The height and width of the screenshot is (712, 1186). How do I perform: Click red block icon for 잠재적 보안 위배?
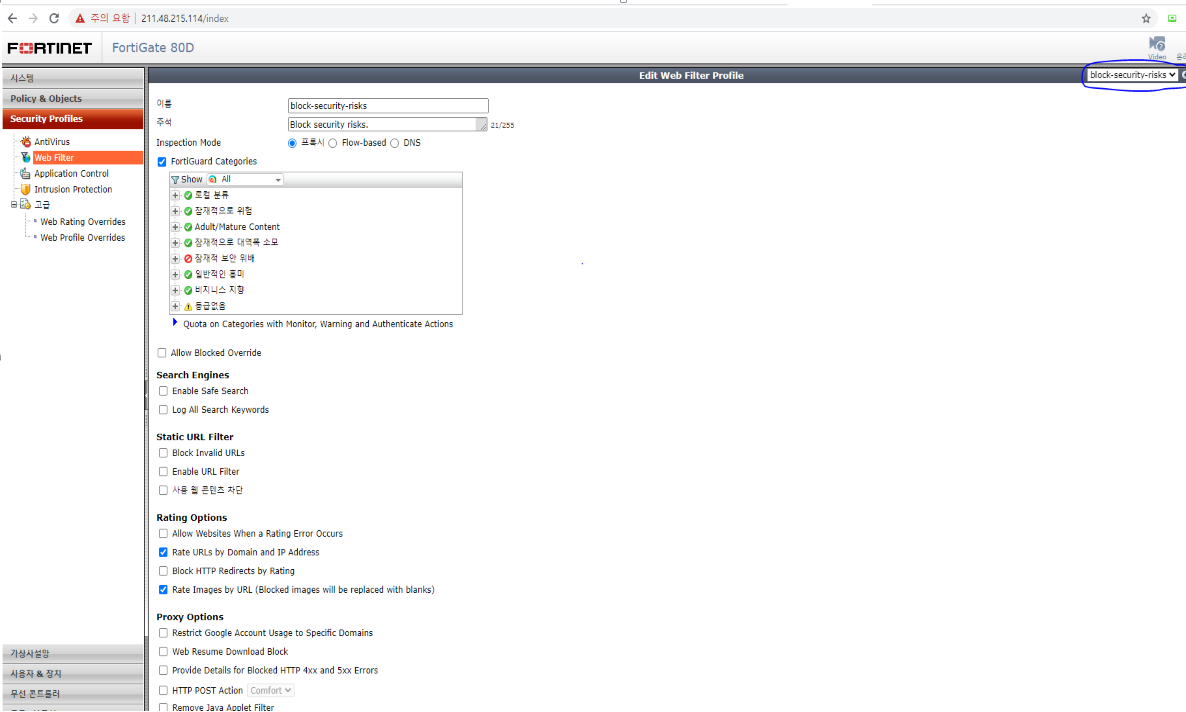[188, 259]
